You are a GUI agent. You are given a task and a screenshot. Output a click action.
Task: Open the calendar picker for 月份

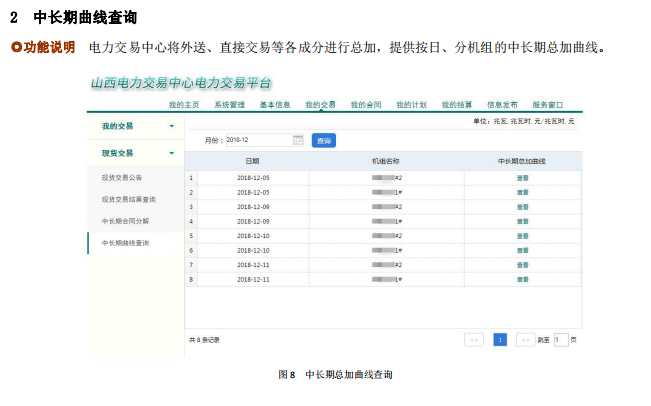click(298, 140)
